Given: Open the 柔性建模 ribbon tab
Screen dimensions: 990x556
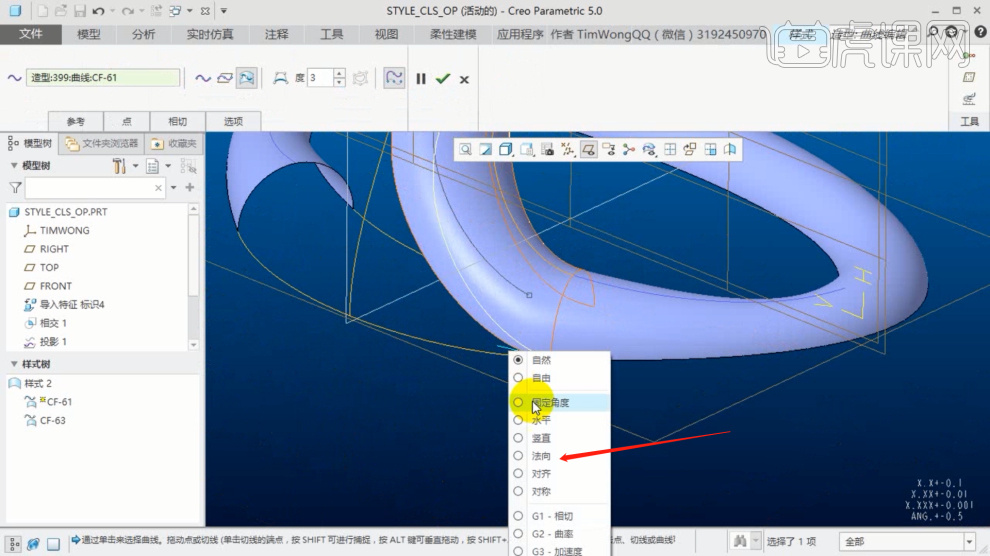Looking at the screenshot, I should (x=453, y=34).
